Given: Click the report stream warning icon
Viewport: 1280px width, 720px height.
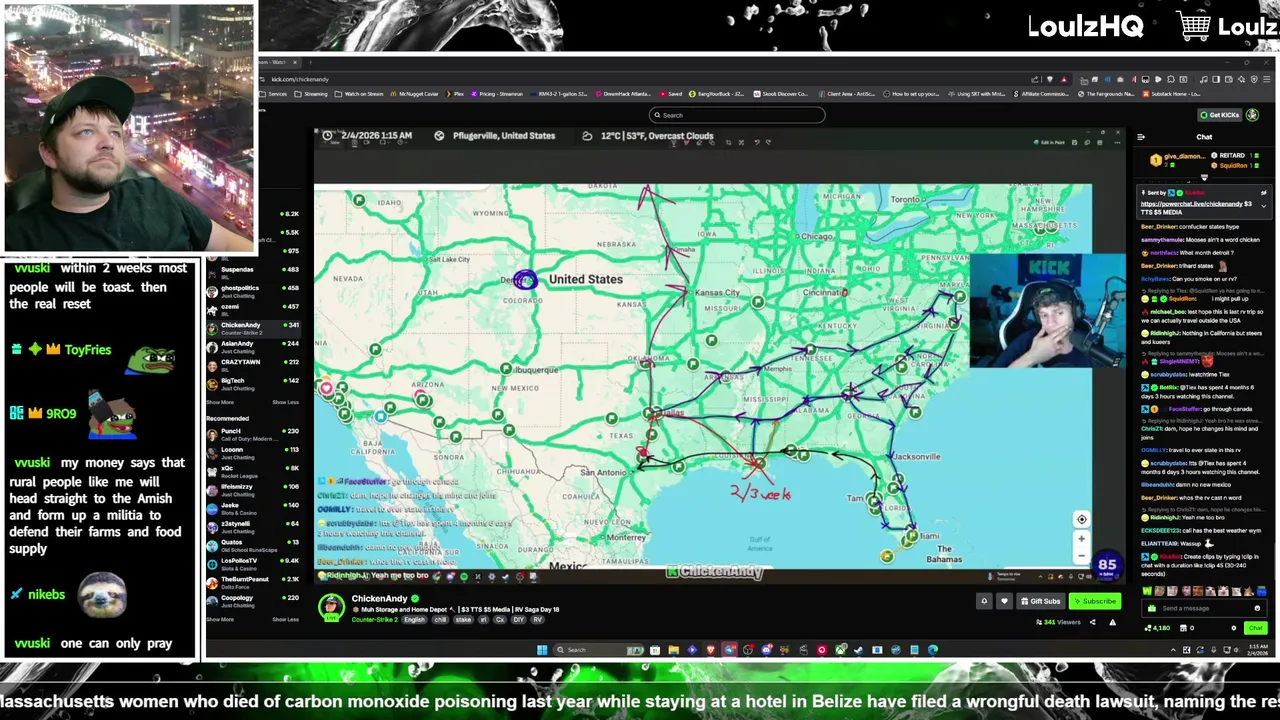Looking at the screenshot, I should coord(1112,622).
